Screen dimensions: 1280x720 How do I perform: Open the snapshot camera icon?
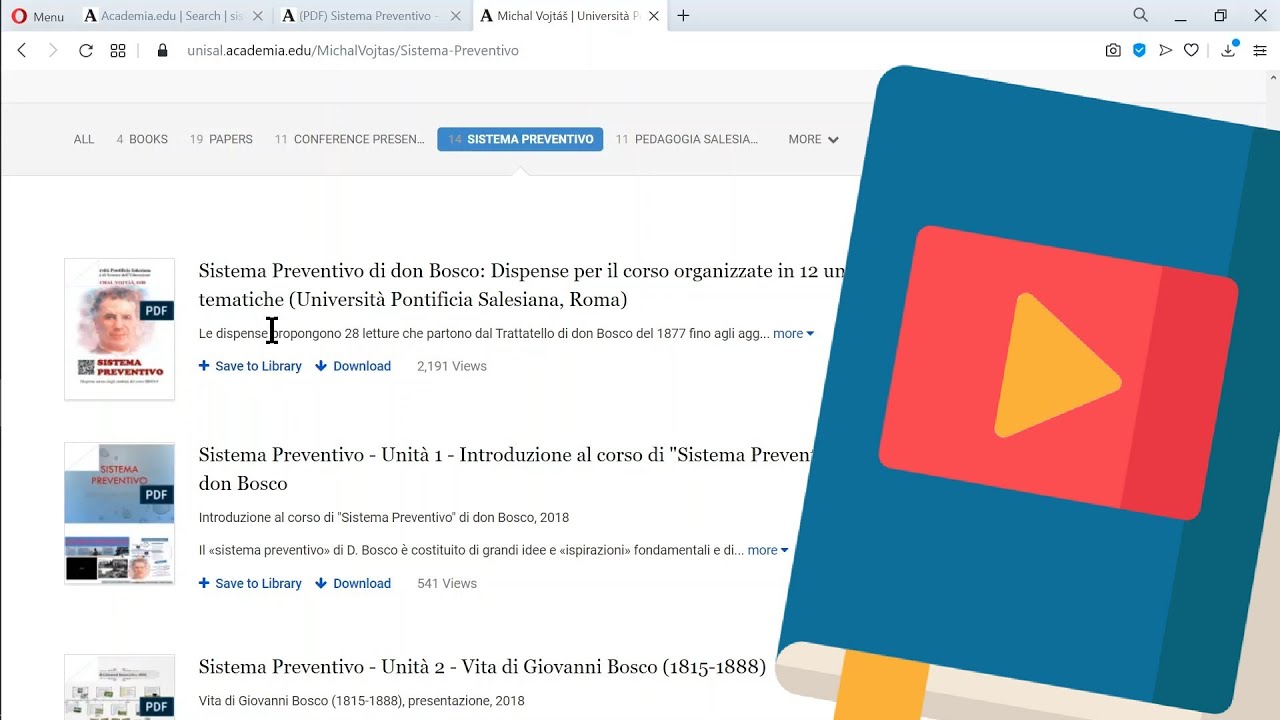[x=1113, y=50]
